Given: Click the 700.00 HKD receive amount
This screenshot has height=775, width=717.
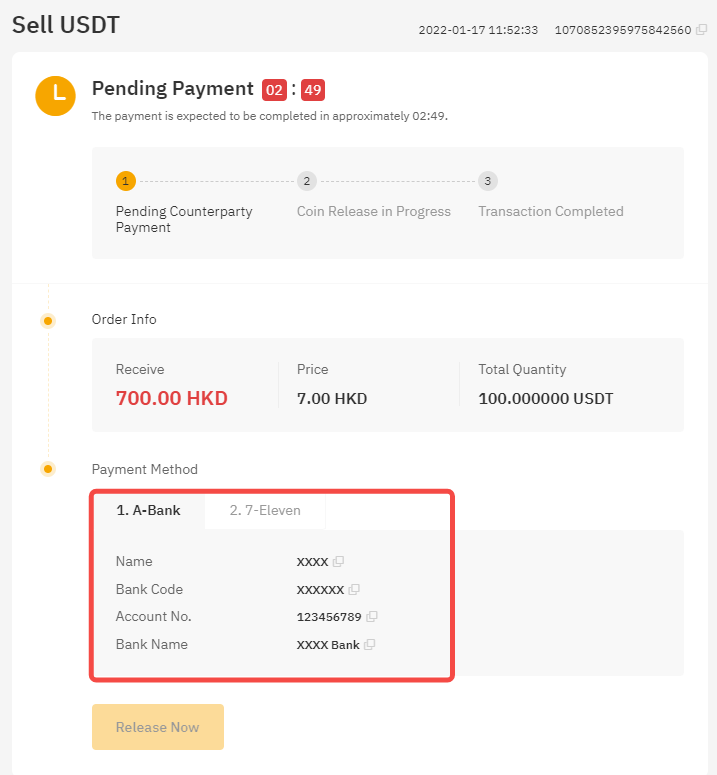Looking at the screenshot, I should pyautogui.click(x=171, y=398).
